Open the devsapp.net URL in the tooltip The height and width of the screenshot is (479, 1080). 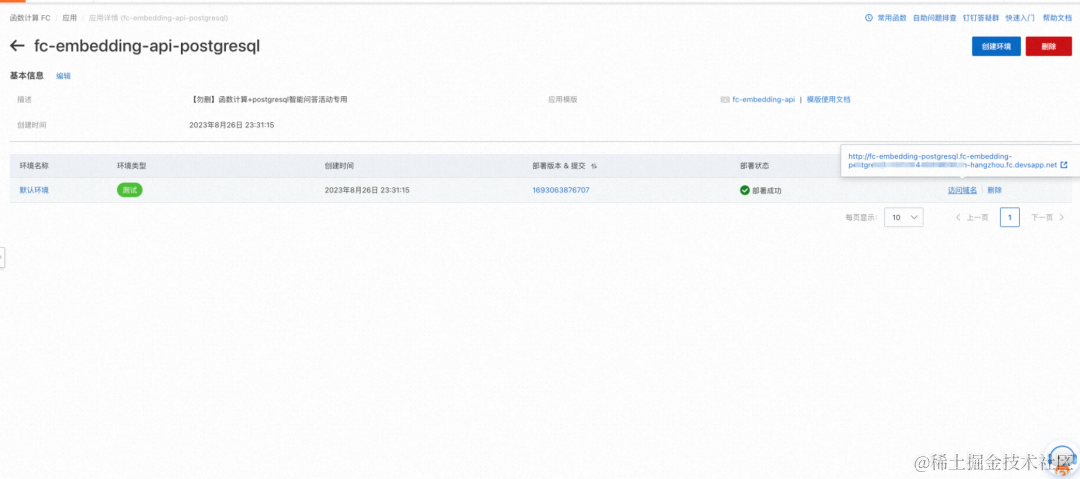pos(953,161)
